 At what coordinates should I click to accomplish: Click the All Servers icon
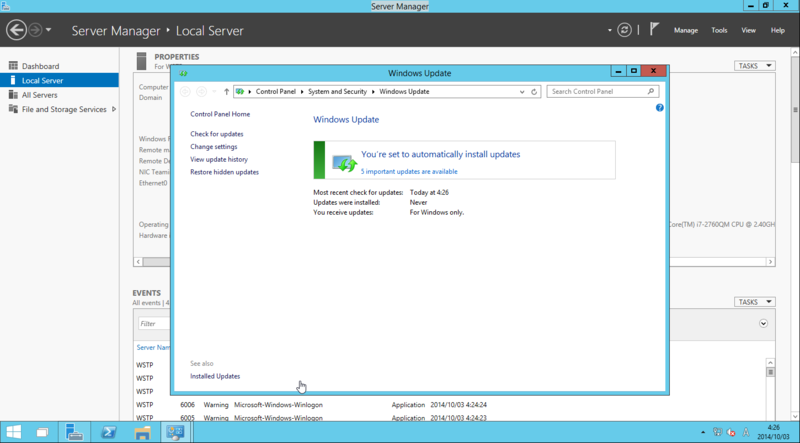click(x=13, y=94)
